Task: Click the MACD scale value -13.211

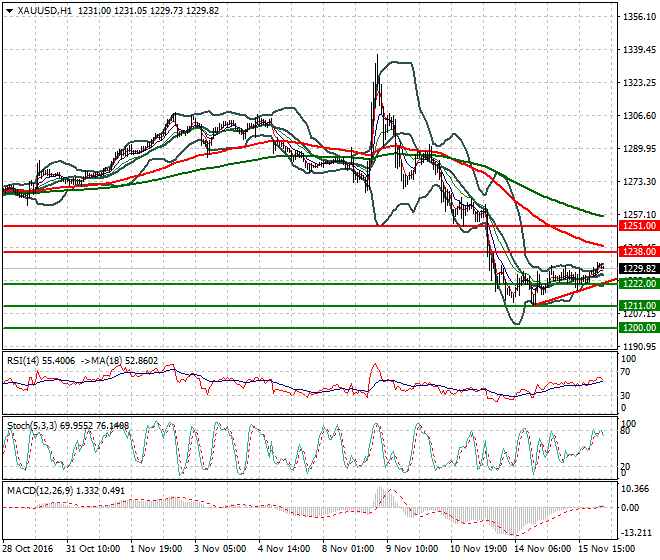Action: click(637, 533)
